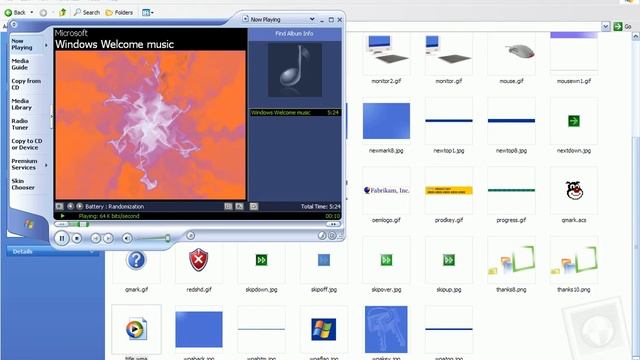Select skipoff.jpg file
The width and height of the screenshot is (640, 360).
(x=324, y=265)
